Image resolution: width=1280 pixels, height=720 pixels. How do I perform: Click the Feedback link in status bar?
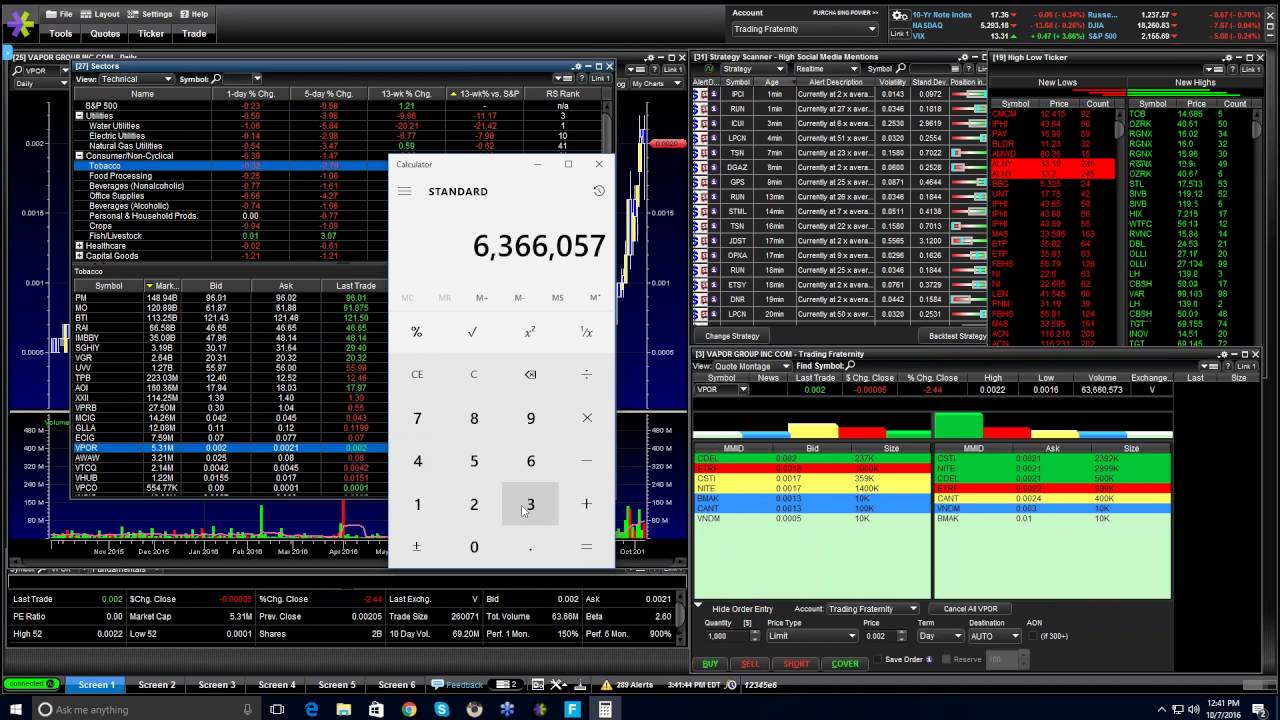458,685
